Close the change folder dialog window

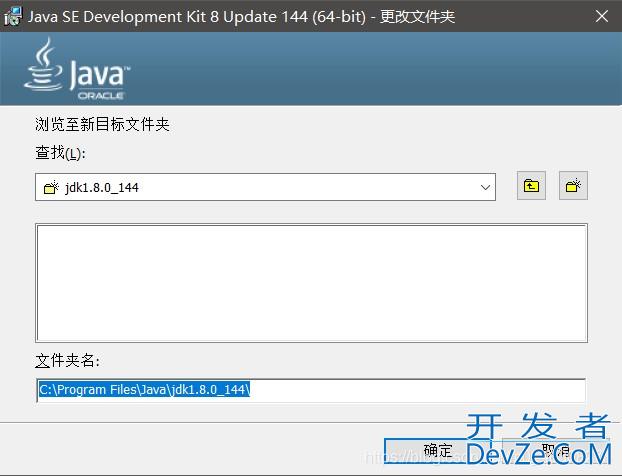[x=599, y=16]
